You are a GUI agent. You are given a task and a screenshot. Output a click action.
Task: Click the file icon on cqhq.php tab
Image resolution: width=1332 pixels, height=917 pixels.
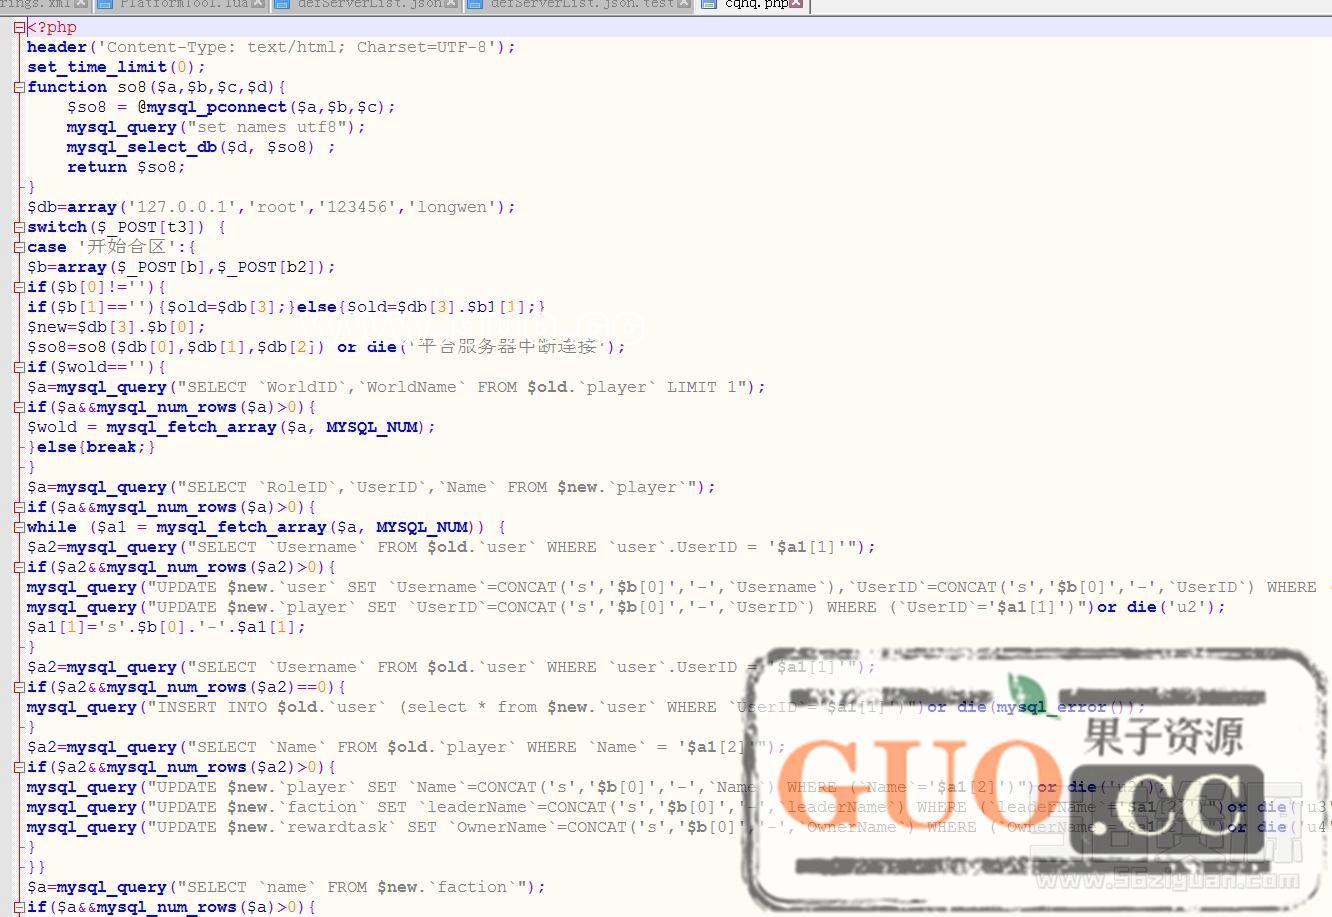709,4
